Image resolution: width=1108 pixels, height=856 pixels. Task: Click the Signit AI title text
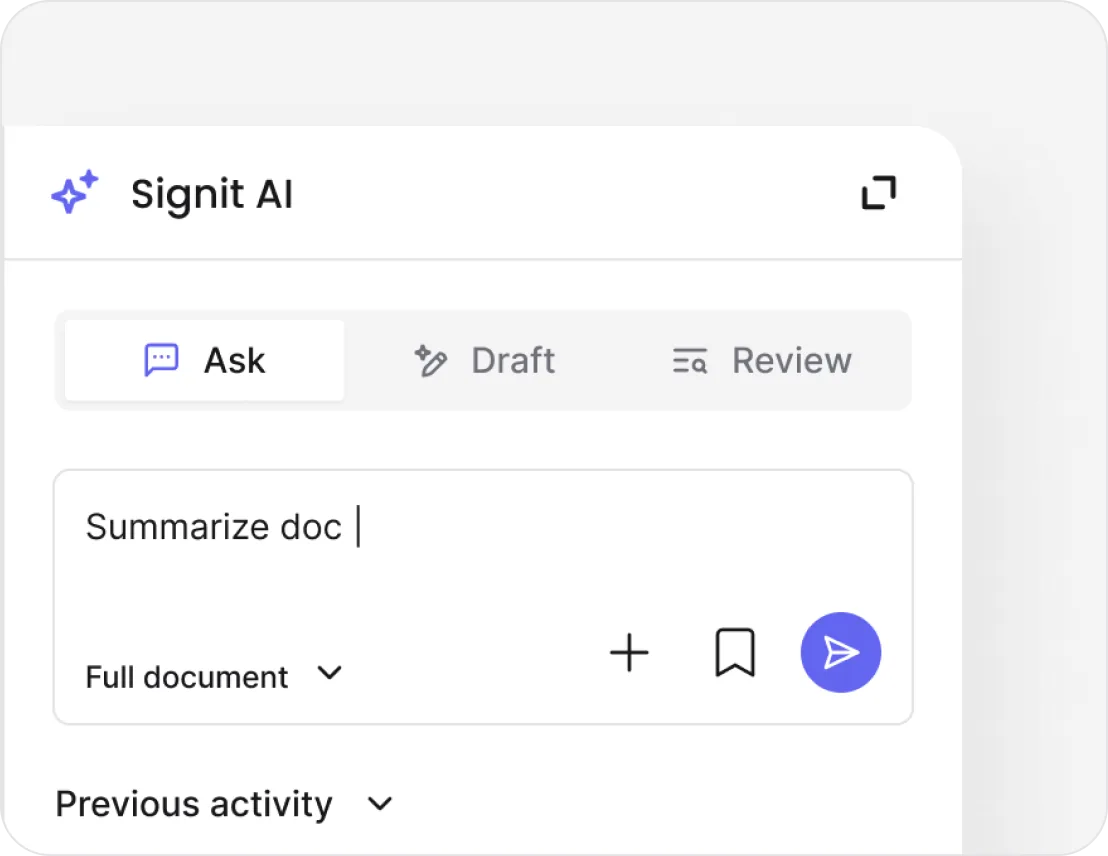click(212, 194)
